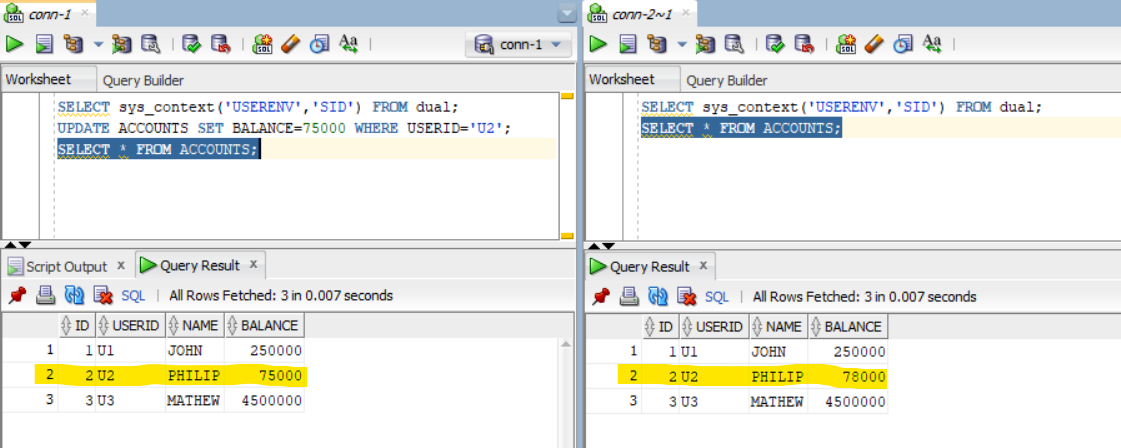
Task: Select JOHN cell in conn-1 result
Action: click(x=194, y=351)
